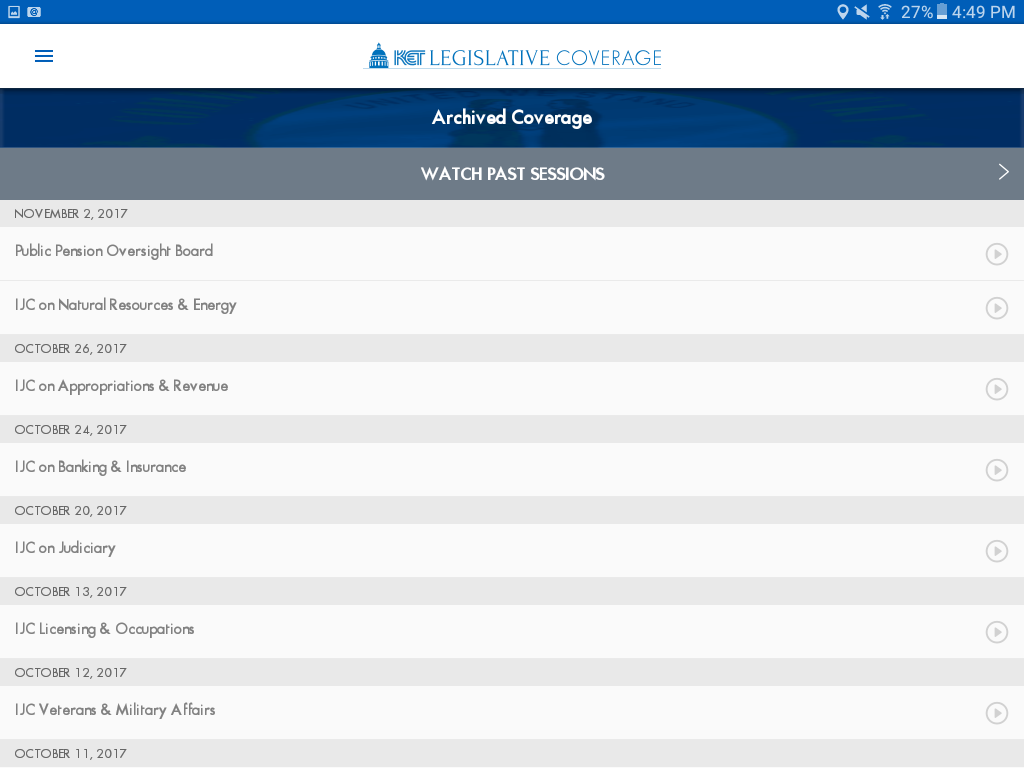Tap the October 20, 2017 date header
This screenshot has height=768, width=1024.
click(71, 511)
